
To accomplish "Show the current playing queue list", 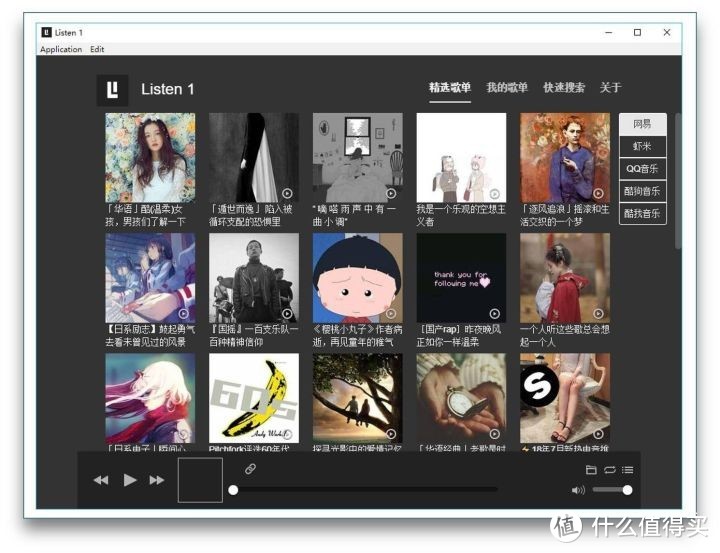I will click(x=628, y=469).
